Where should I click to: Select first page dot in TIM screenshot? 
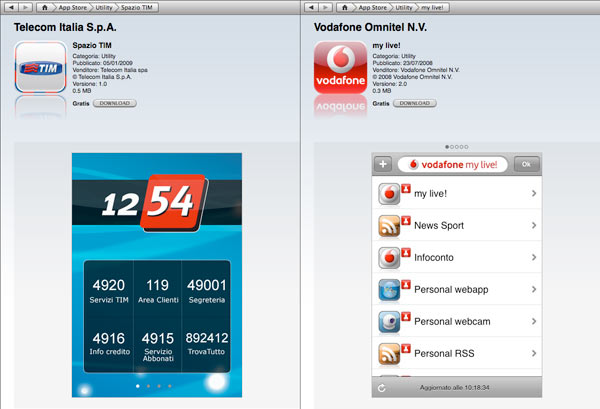point(138,386)
